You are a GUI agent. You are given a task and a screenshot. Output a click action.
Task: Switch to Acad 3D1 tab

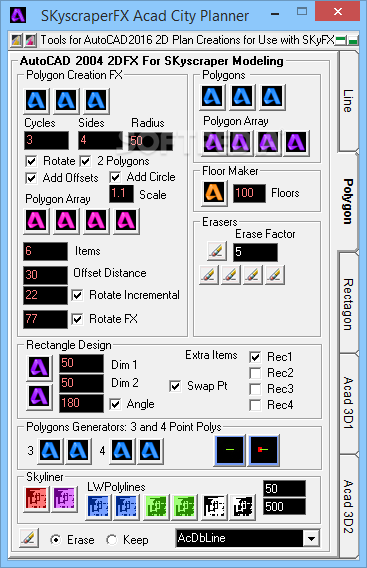click(x=348, y=403)
